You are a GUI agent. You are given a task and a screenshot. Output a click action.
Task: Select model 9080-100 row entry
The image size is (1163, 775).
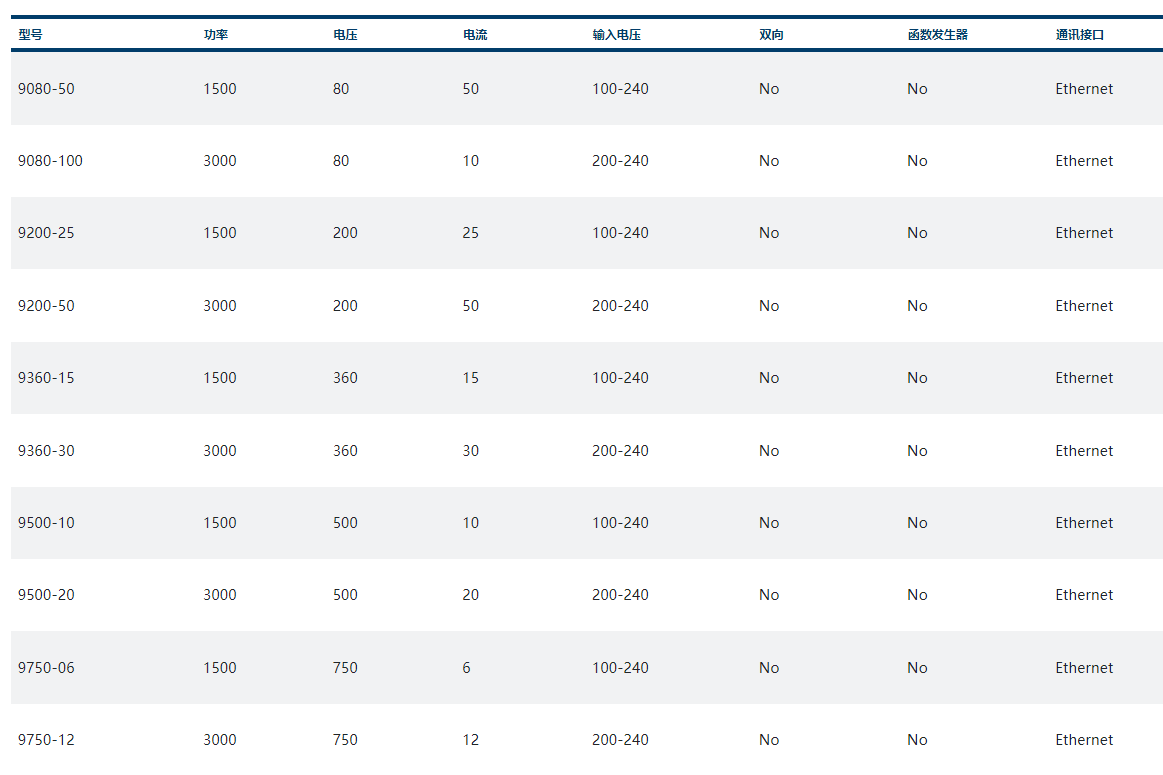click(x=50, y=161)
